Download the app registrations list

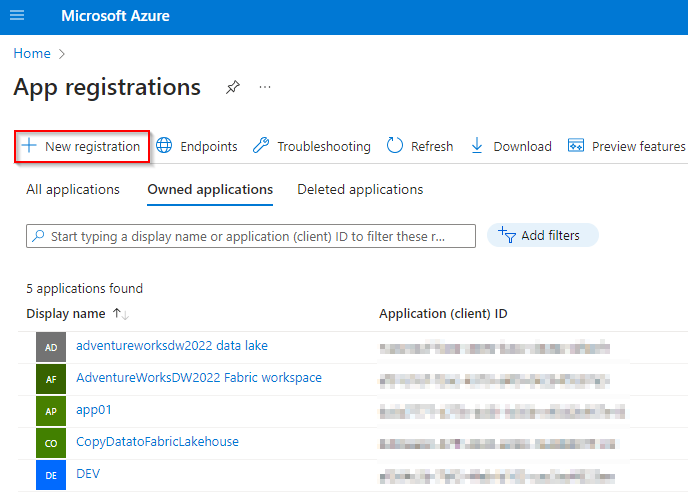coord(511,146)
